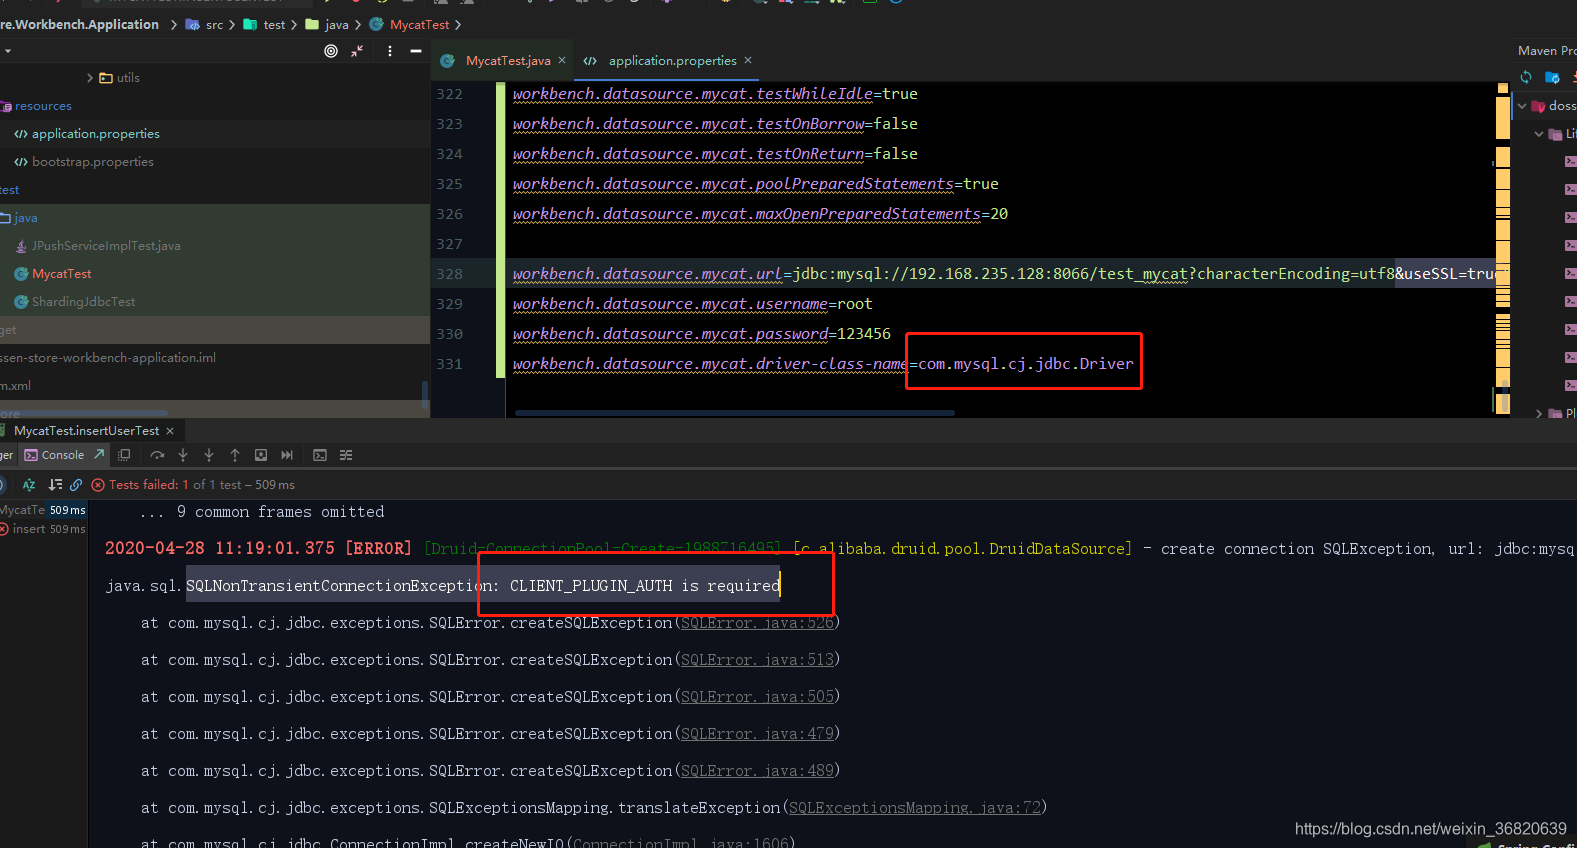Select the MycatTe test result root row
Screen dimensions: 1577x848
(43, 510)
